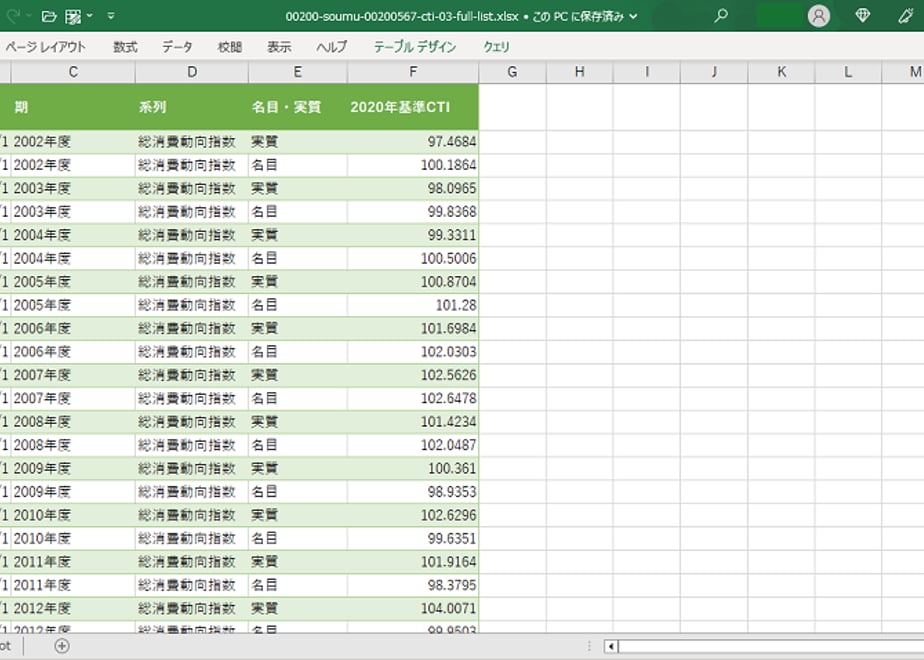Select the cell with value 99.6351
Viewport: 924px width, 660px height.
click(413, 539)
